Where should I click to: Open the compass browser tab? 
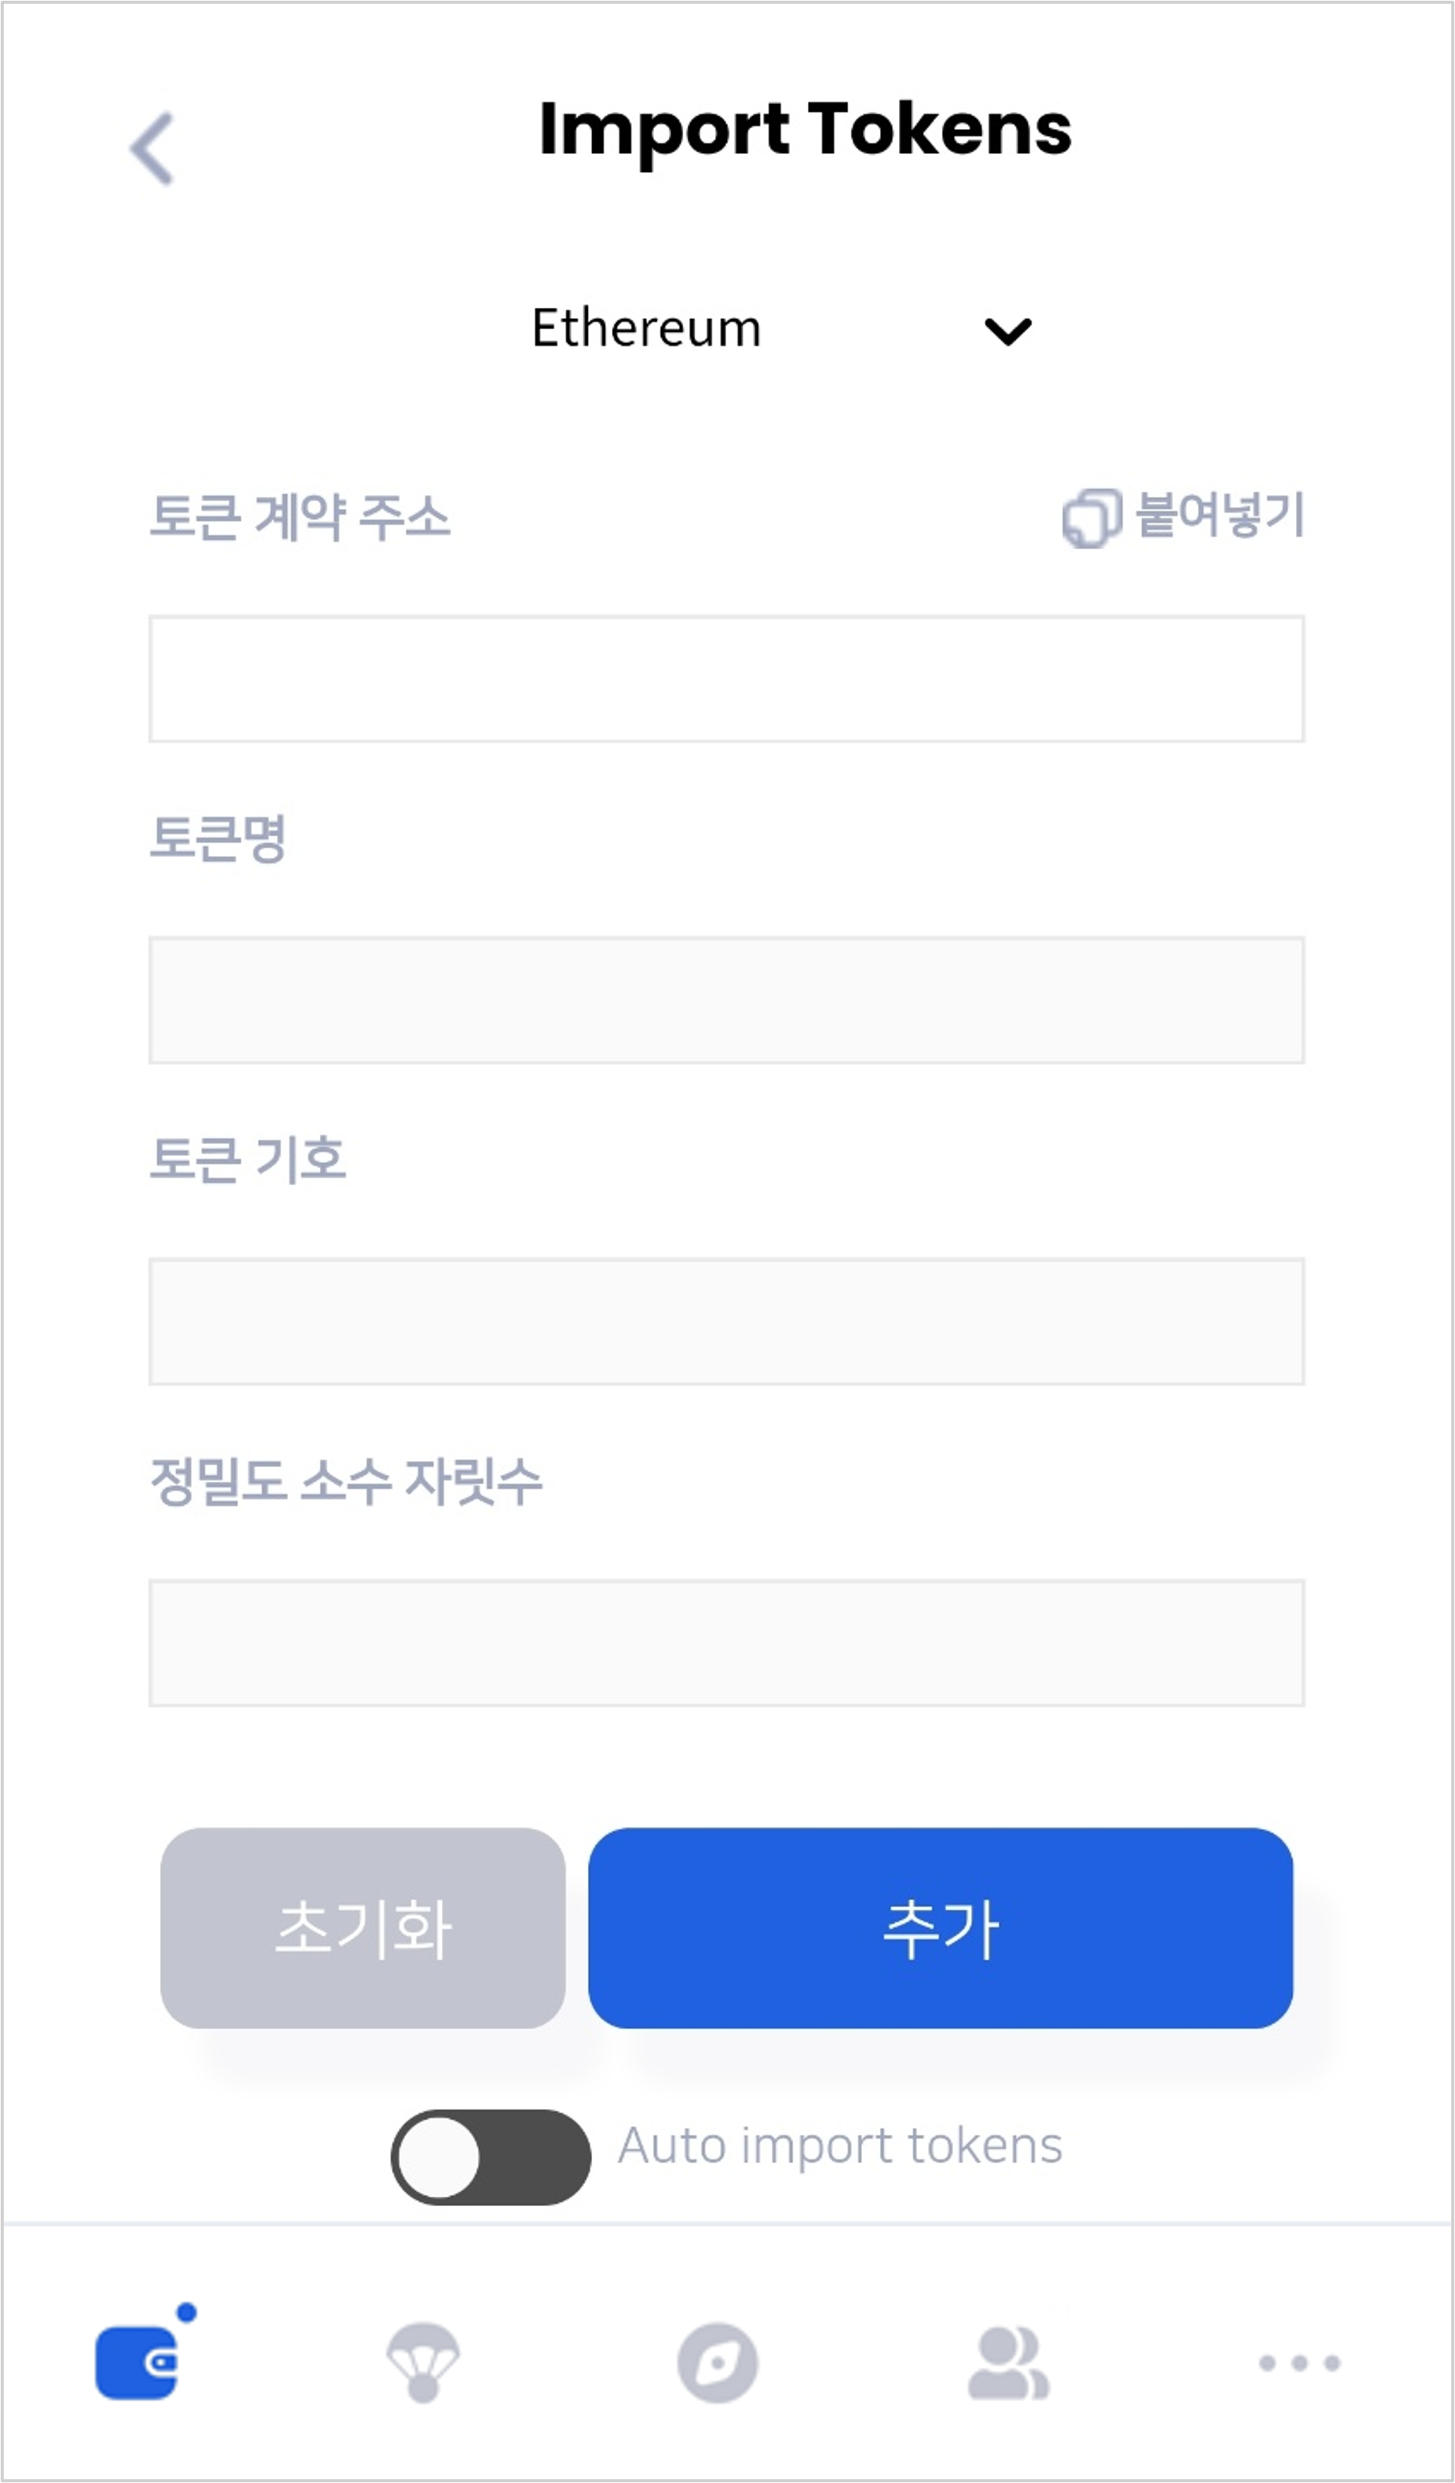tap(717, 2364)
